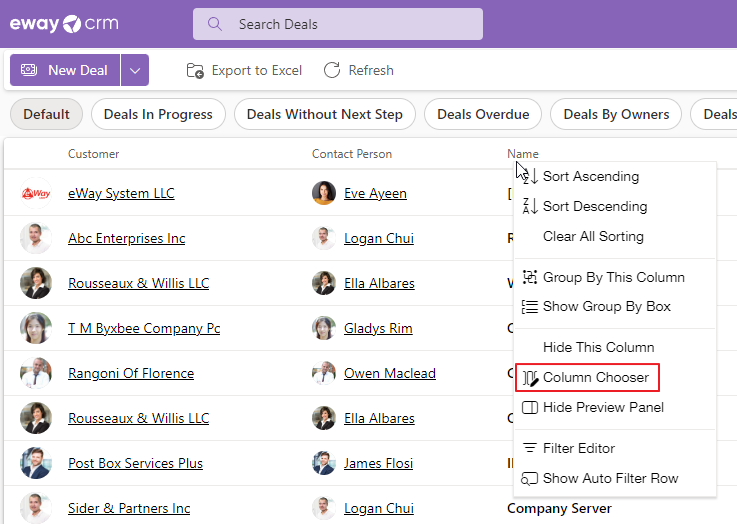Choose Sort Descending from context menu
Viewport: 737px width, 524px height.
(x=615, y=206)
